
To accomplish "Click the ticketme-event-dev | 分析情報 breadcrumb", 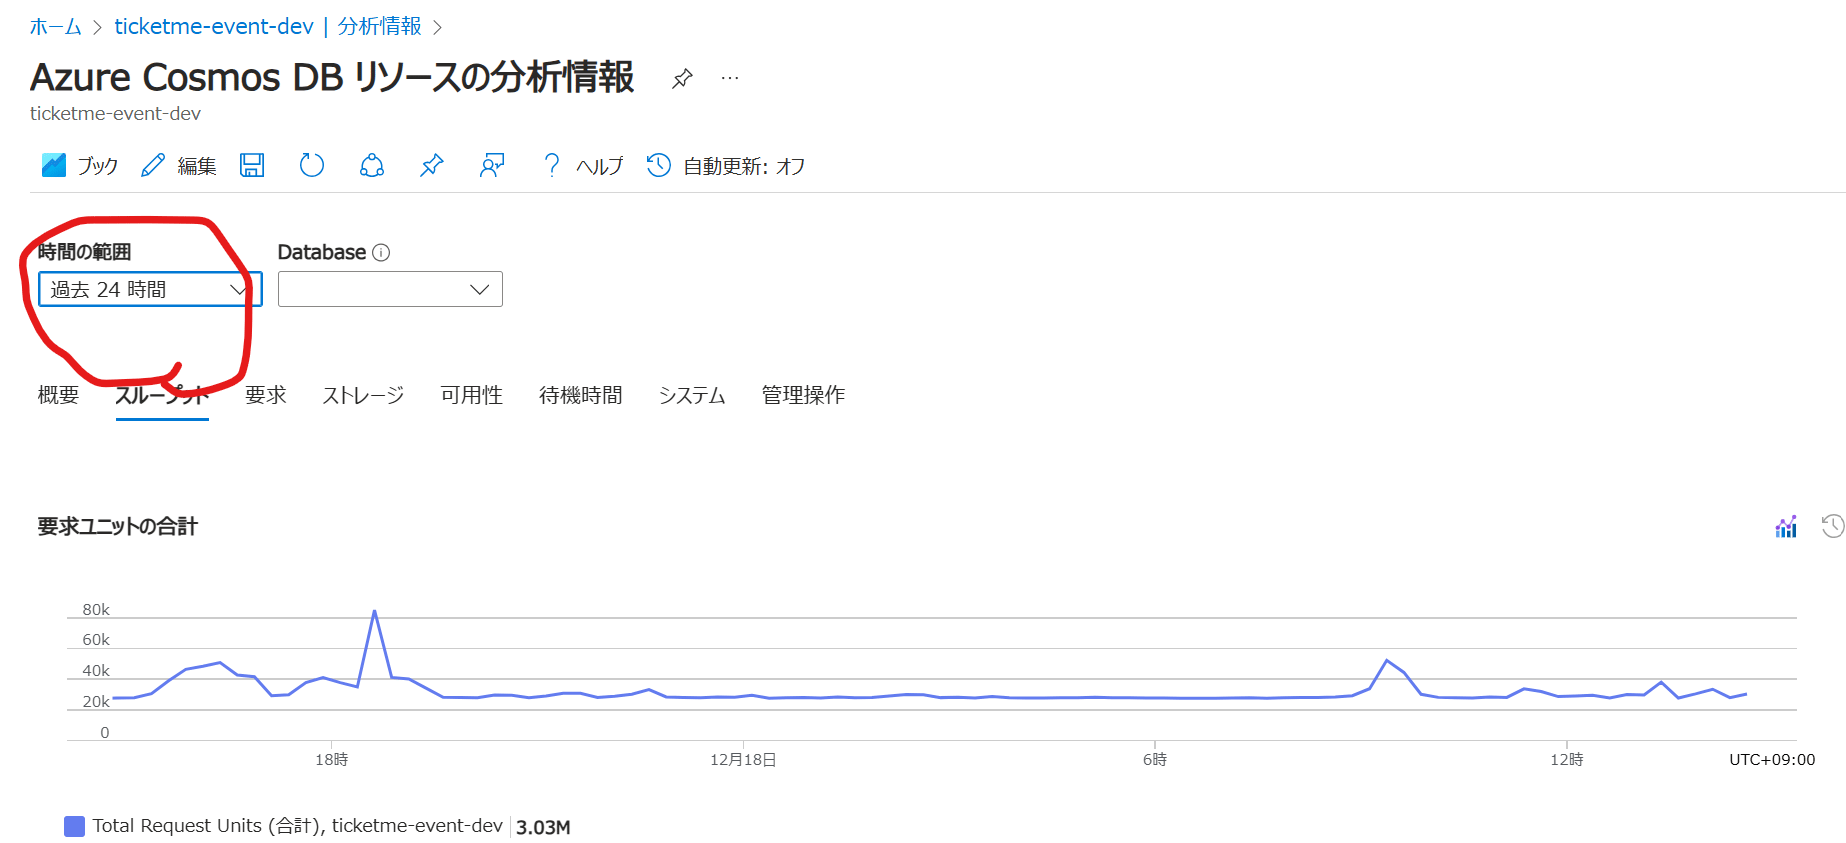I will [x=268, y=27].
